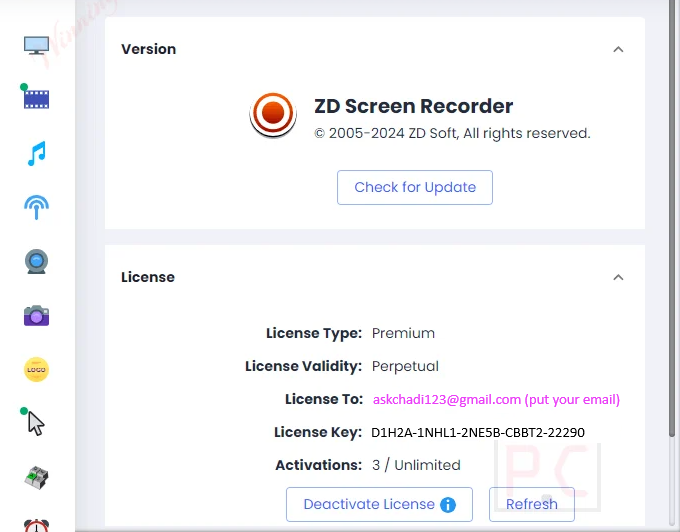The image size is (680, 532).
Task: Click the Refresh button
Action: [x=532, y=504]
